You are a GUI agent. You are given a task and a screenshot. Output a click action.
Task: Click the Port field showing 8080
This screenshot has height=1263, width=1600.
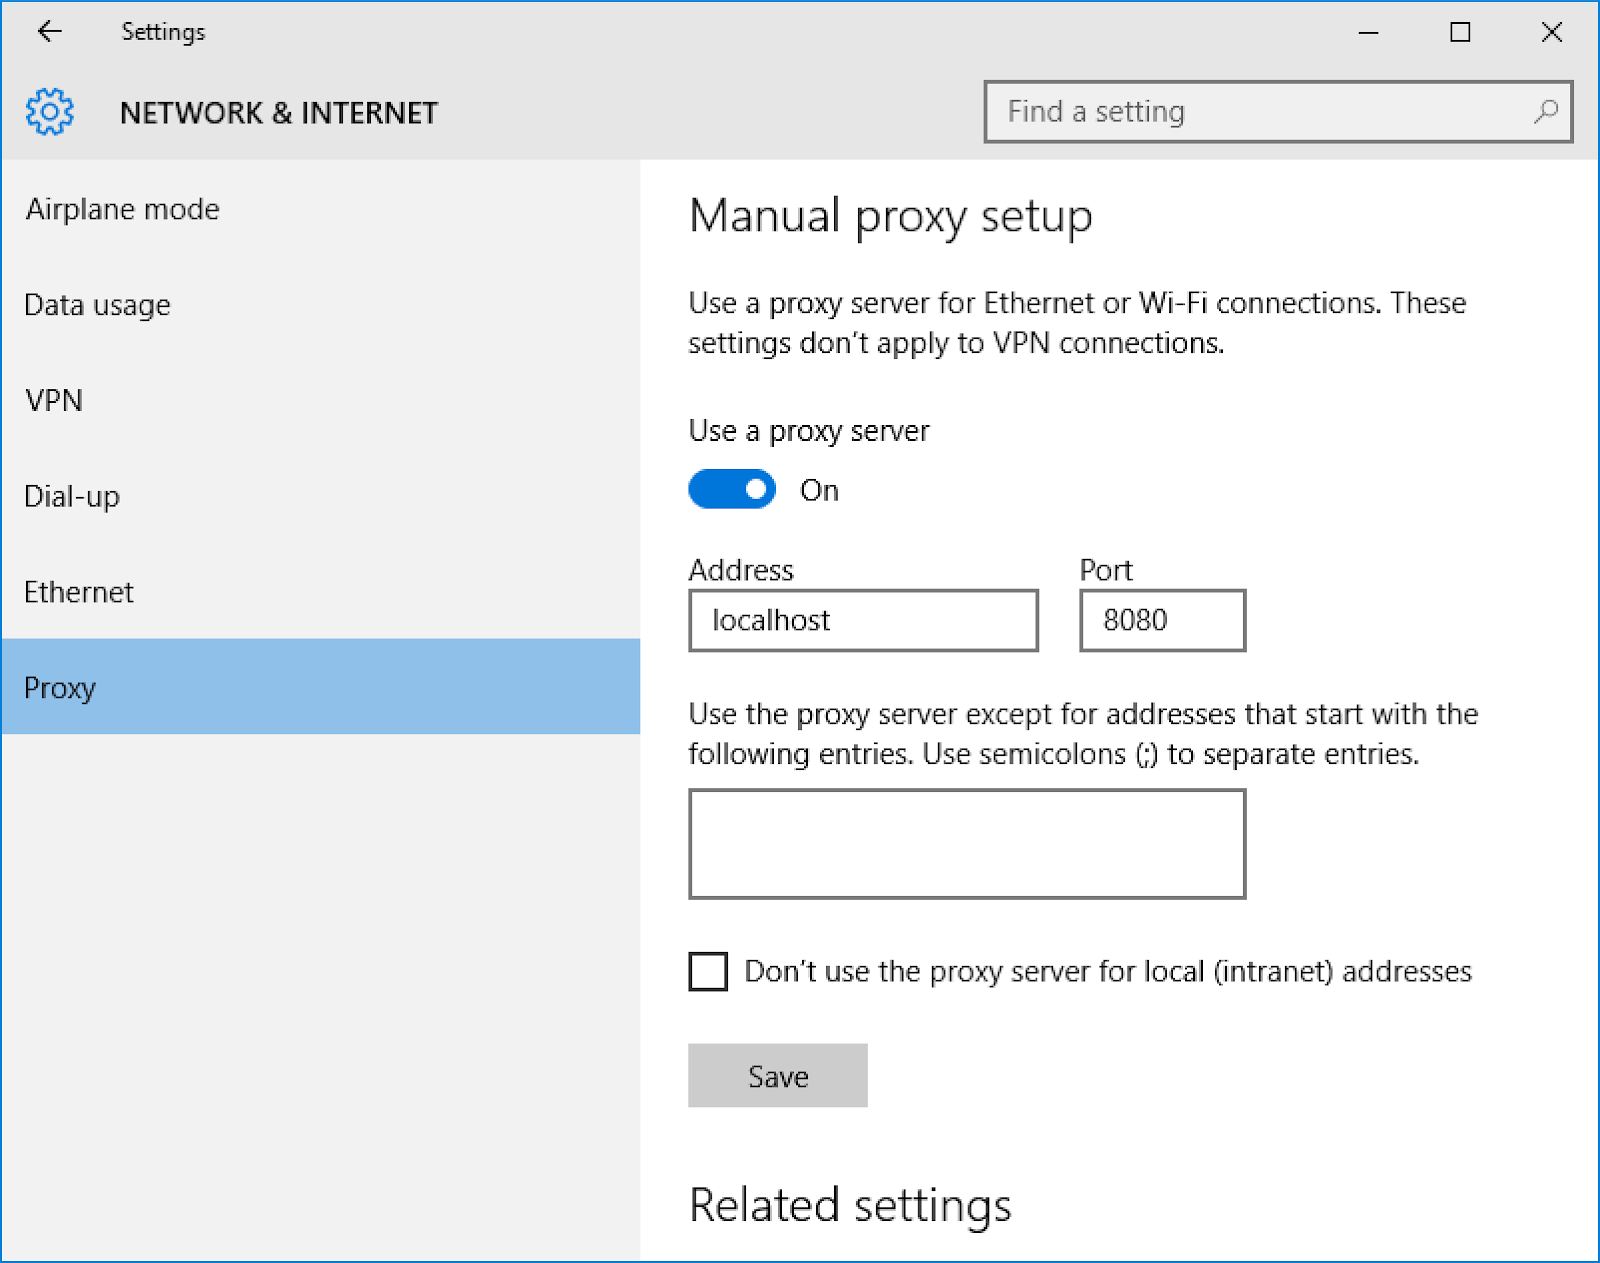coord(1163,620)
